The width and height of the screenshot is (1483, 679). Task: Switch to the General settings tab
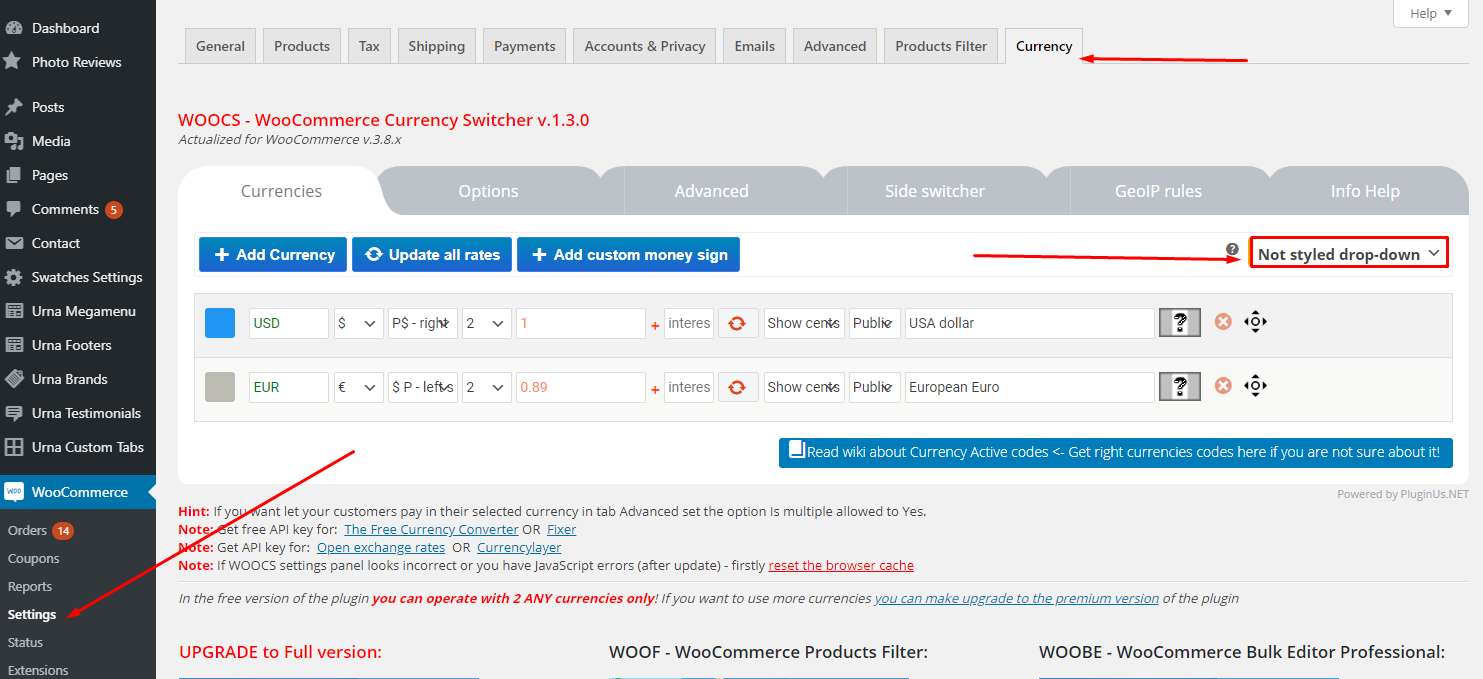tap(221, 46)
